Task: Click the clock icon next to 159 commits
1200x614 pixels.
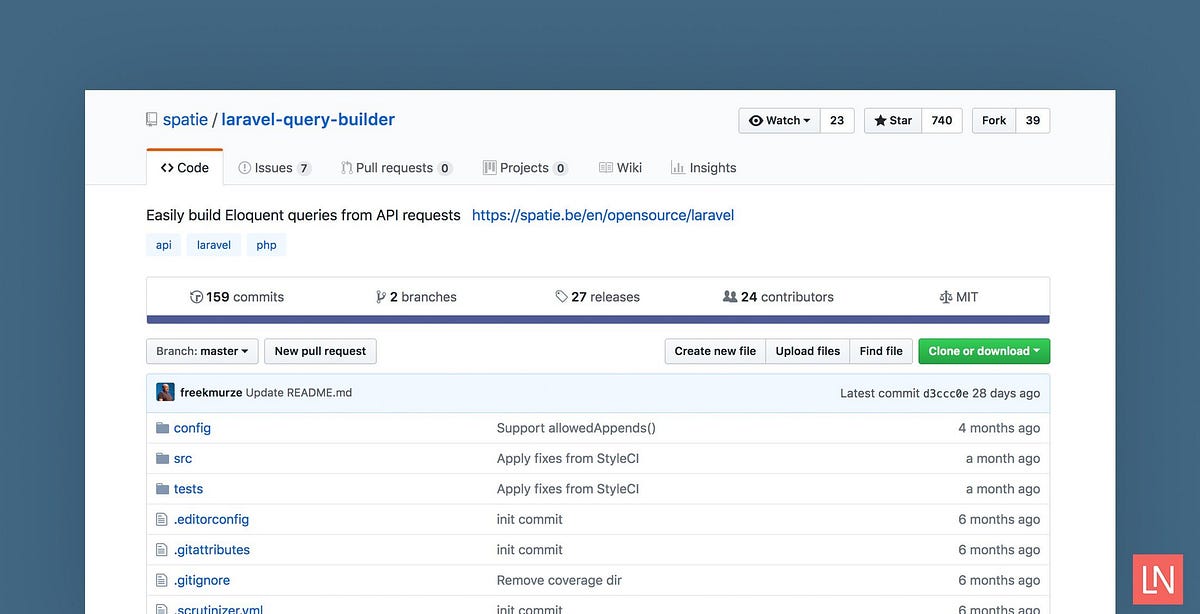Action: click(197, 296)
